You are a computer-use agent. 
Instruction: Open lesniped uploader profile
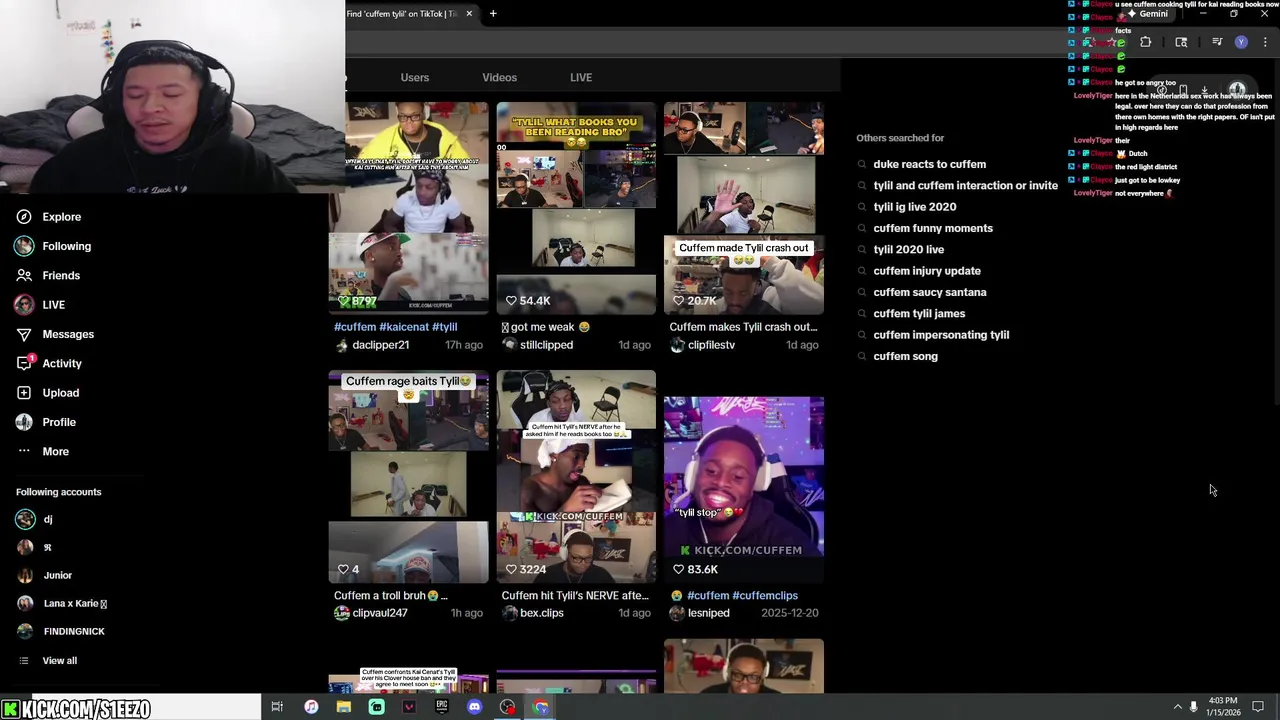coord(709,613)
